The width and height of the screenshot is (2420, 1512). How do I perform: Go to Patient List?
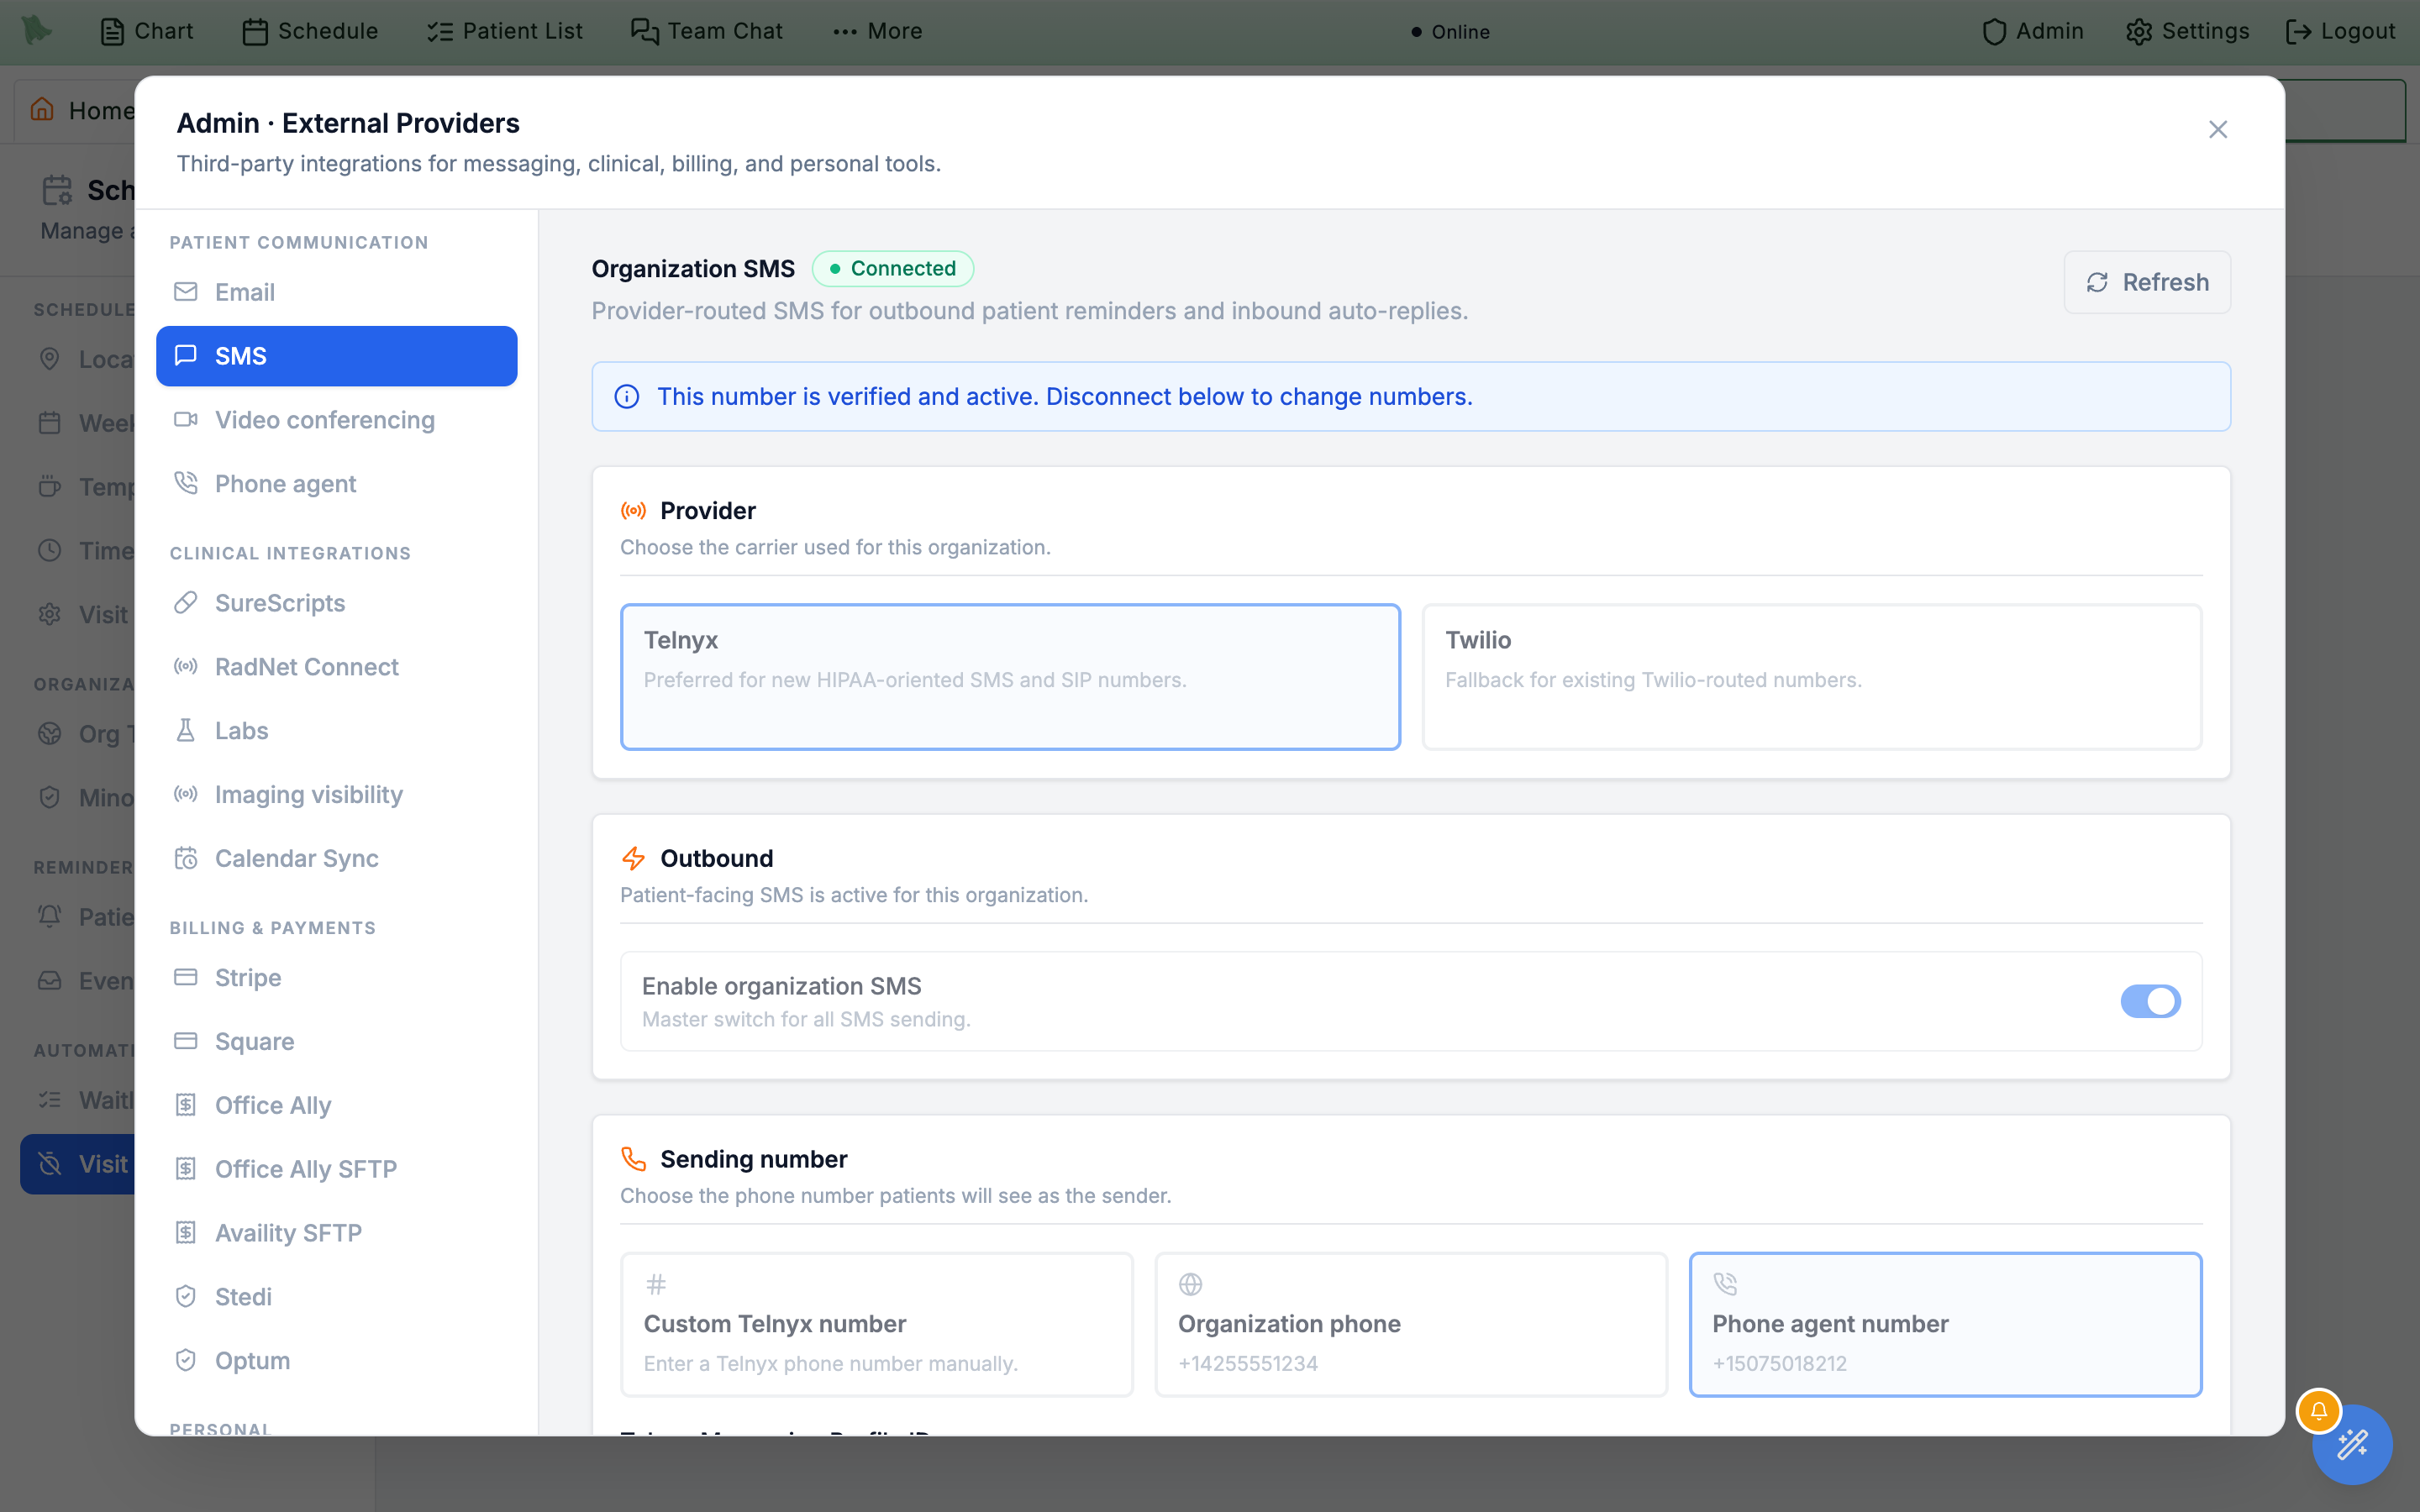(504, 31)
